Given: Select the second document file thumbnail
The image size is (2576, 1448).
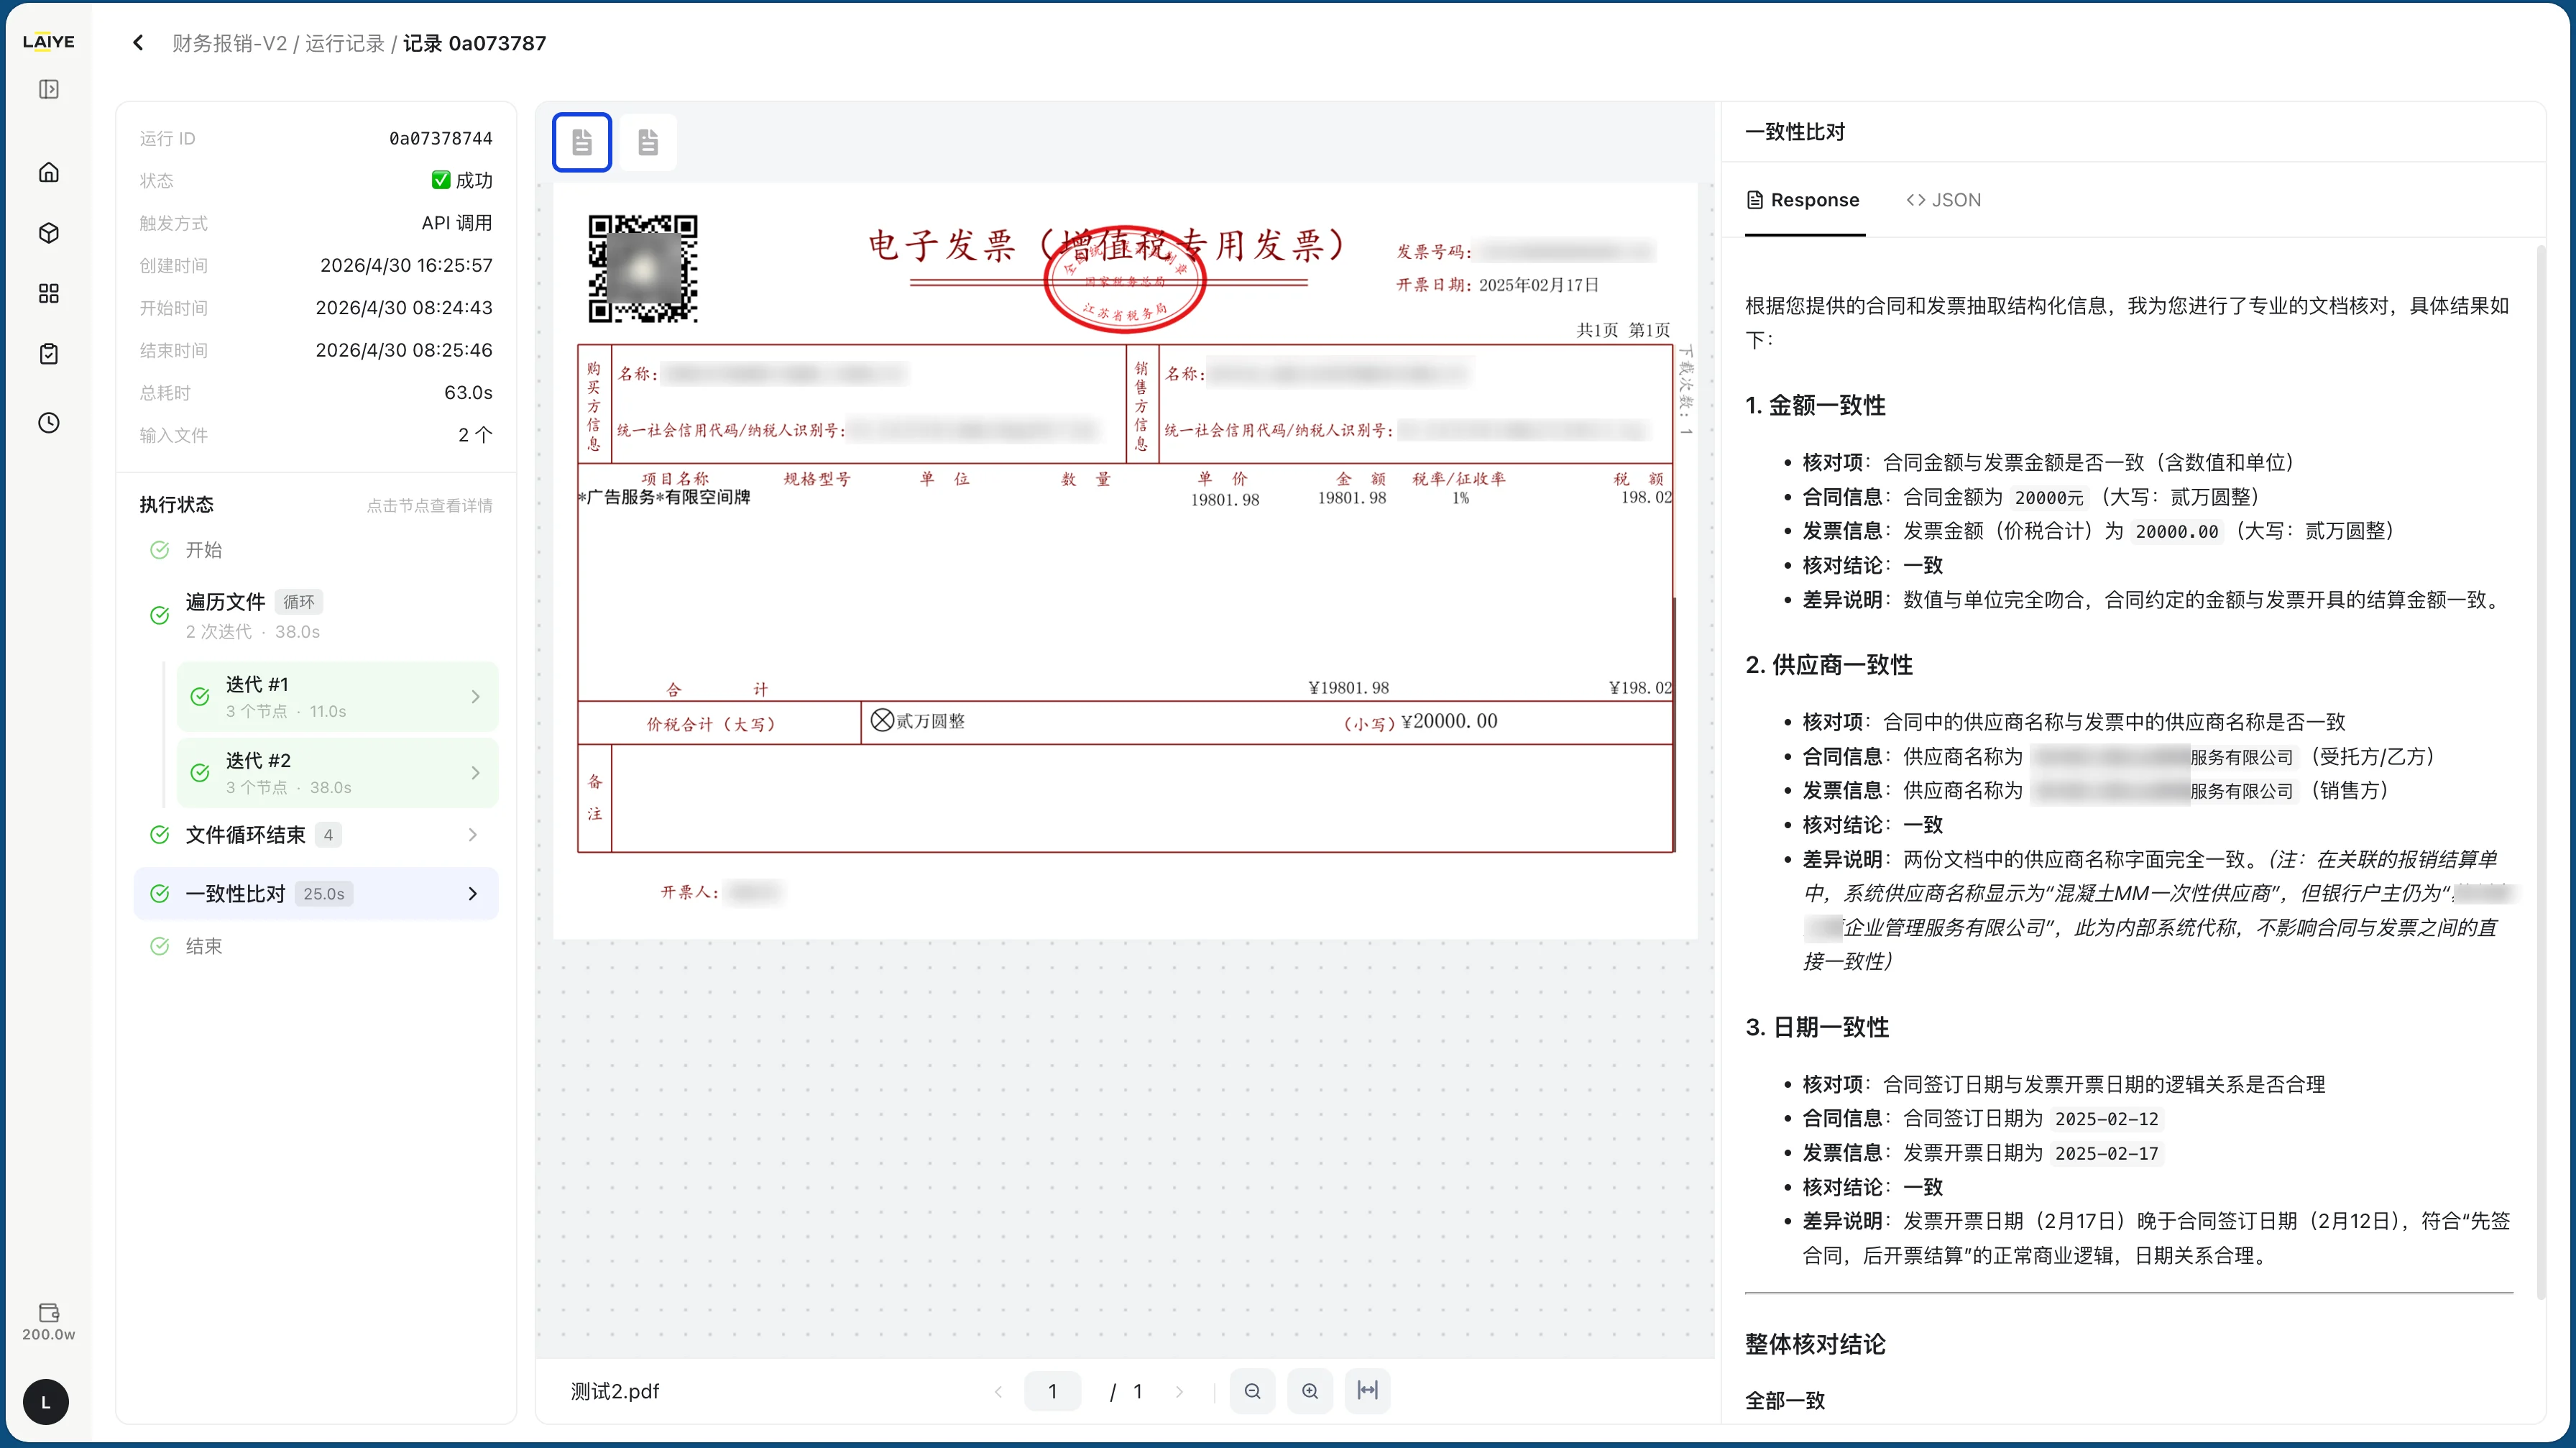Looking at the screenshot, I should click(x=648, y=142).
